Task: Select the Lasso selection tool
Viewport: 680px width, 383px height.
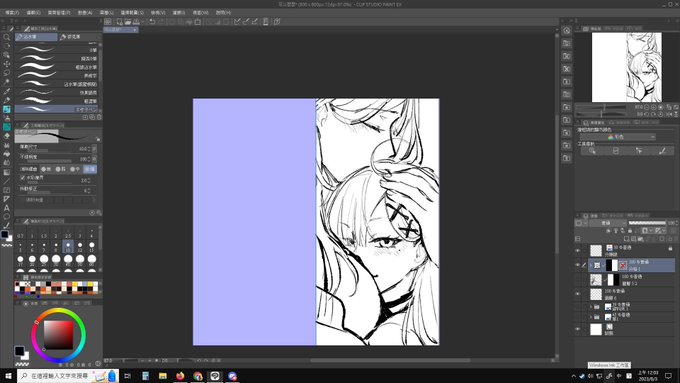Action: (x=7, y=73)
